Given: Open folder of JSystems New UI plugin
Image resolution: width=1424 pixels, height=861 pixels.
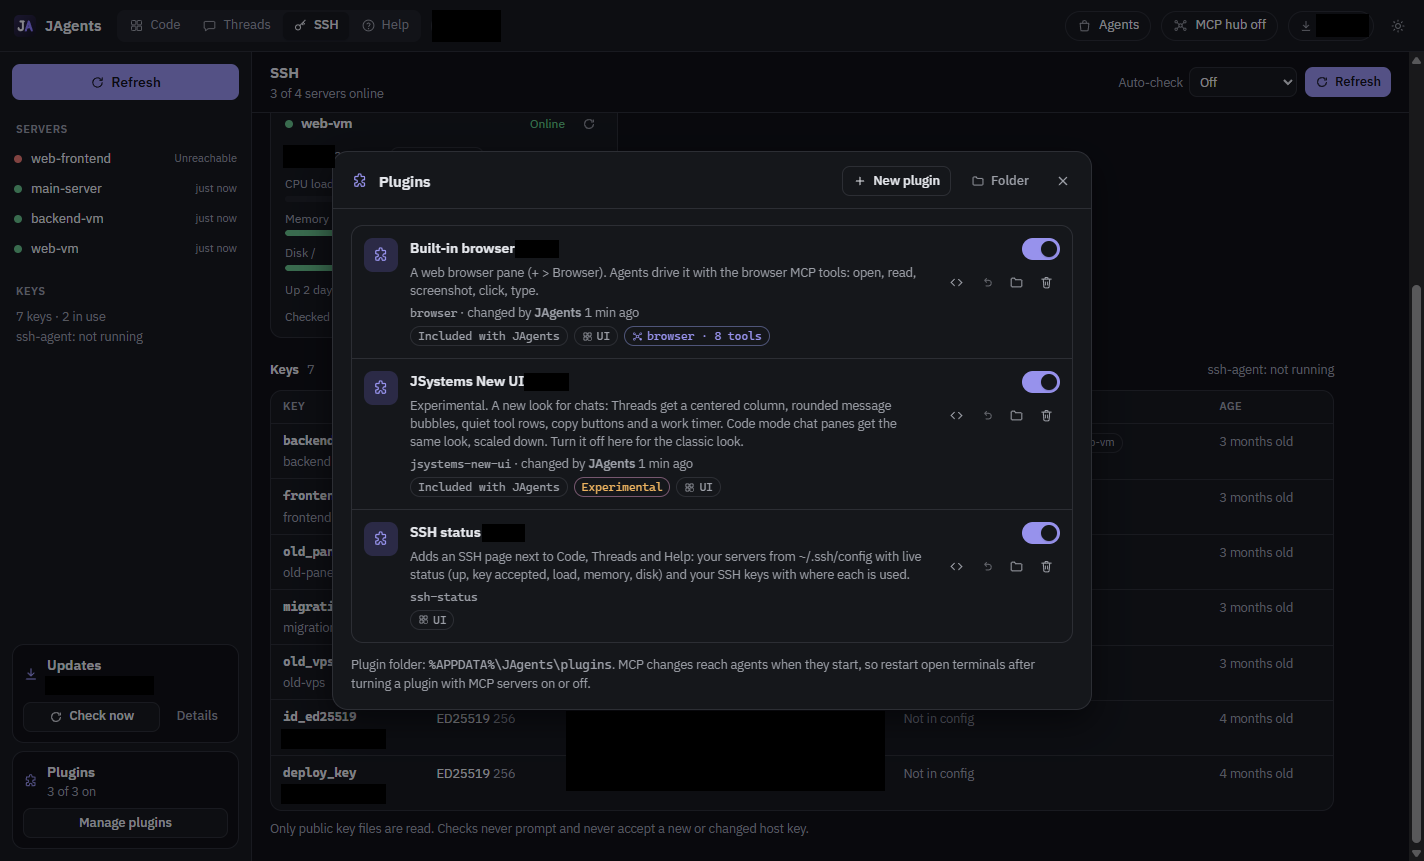Looking at the screenshot, I should point(1016,416).
